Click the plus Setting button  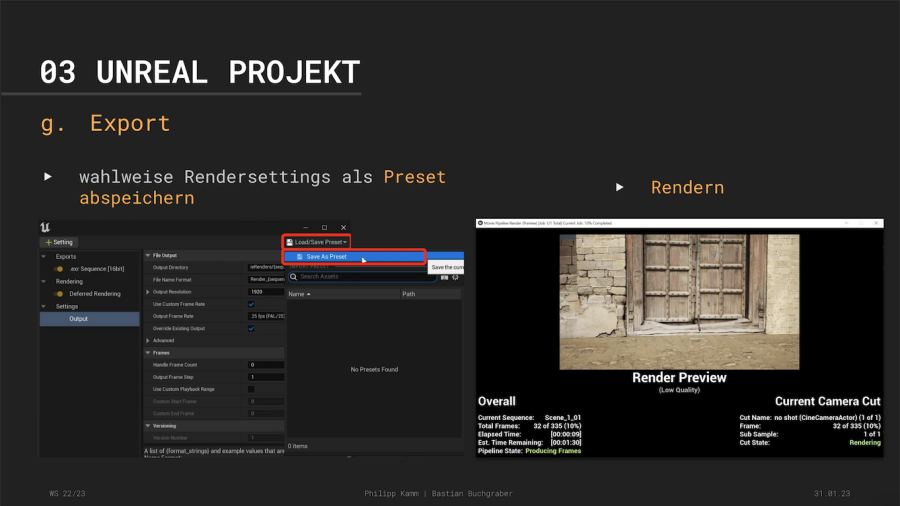[x=60, y=242]
